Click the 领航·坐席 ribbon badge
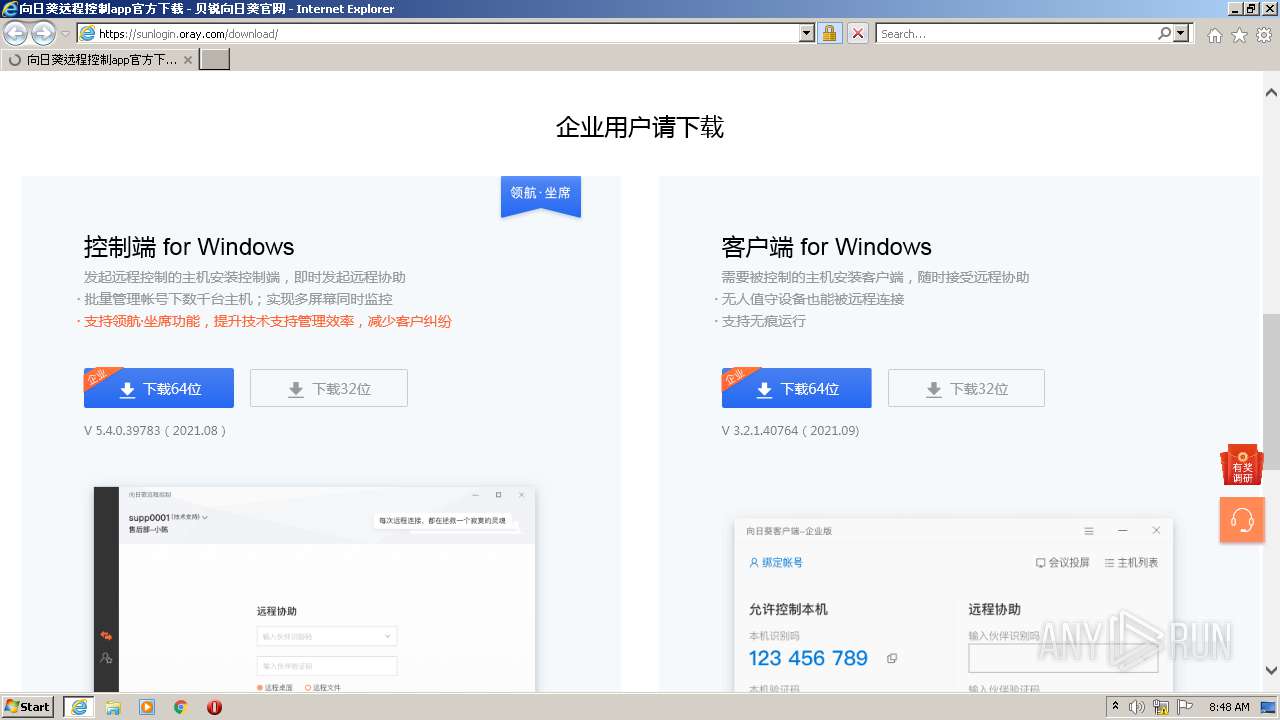The height and width of the screenshot is (720, 1280). click(x=541, y=196)
